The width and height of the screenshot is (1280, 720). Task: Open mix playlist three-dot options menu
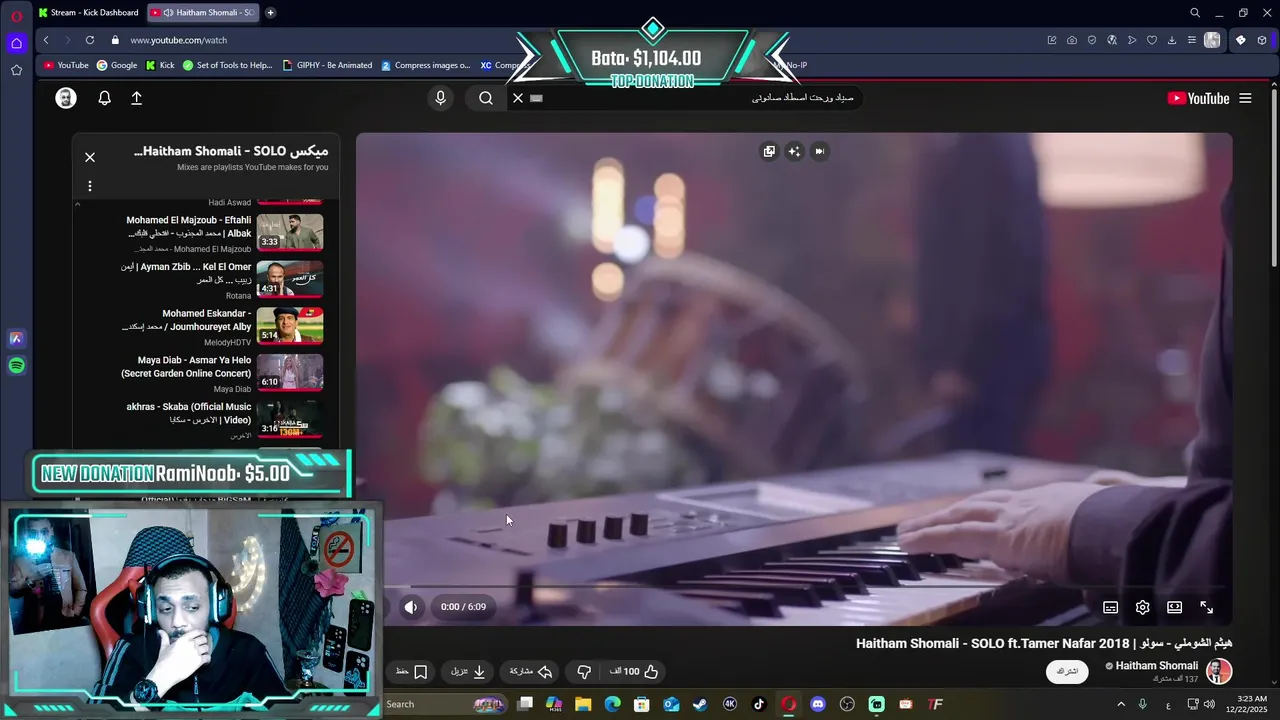tap(90, 186)
